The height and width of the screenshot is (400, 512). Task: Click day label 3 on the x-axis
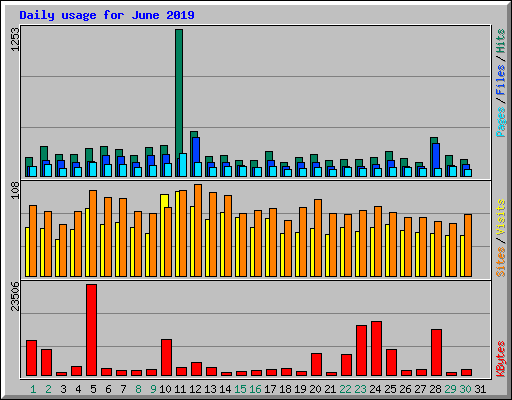click(x=63, y=389)
